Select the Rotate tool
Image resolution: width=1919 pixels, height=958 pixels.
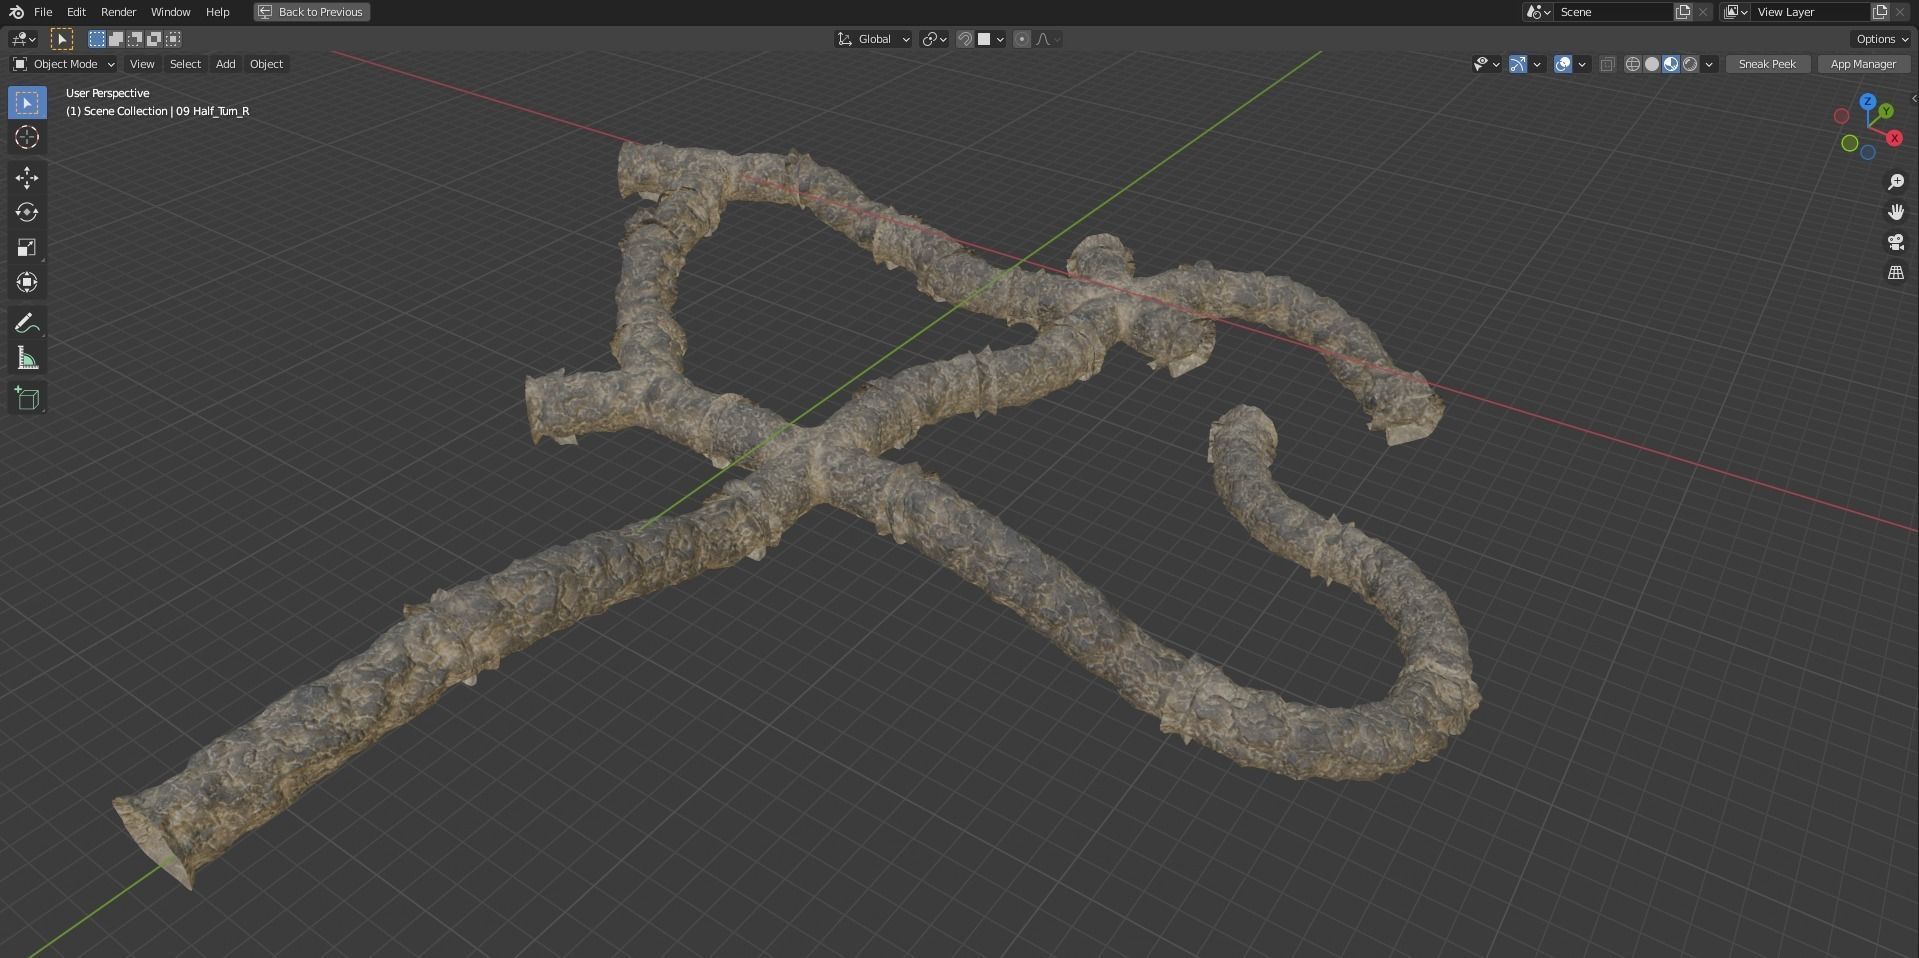point(27,213)
